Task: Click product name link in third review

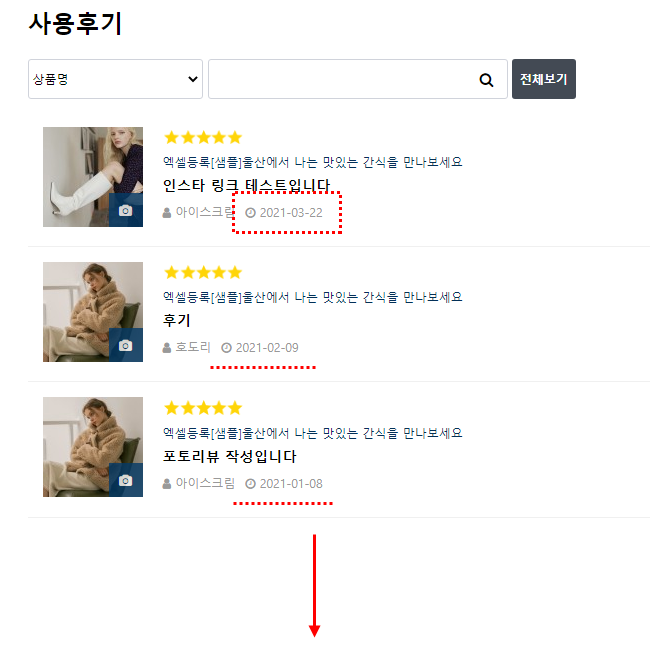Action: pos(313,433)
